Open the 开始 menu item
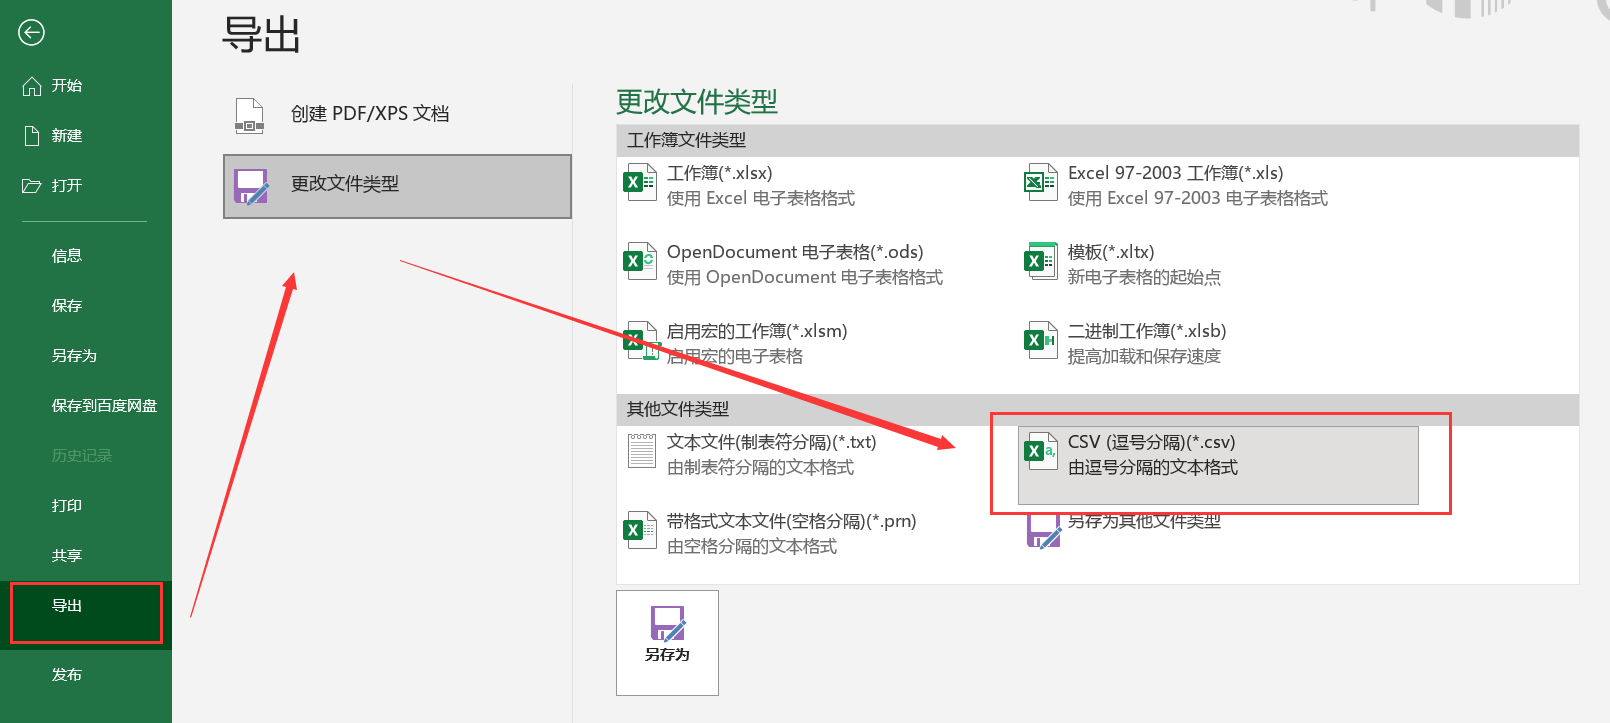1610x723 pixels. click(86, 86)
